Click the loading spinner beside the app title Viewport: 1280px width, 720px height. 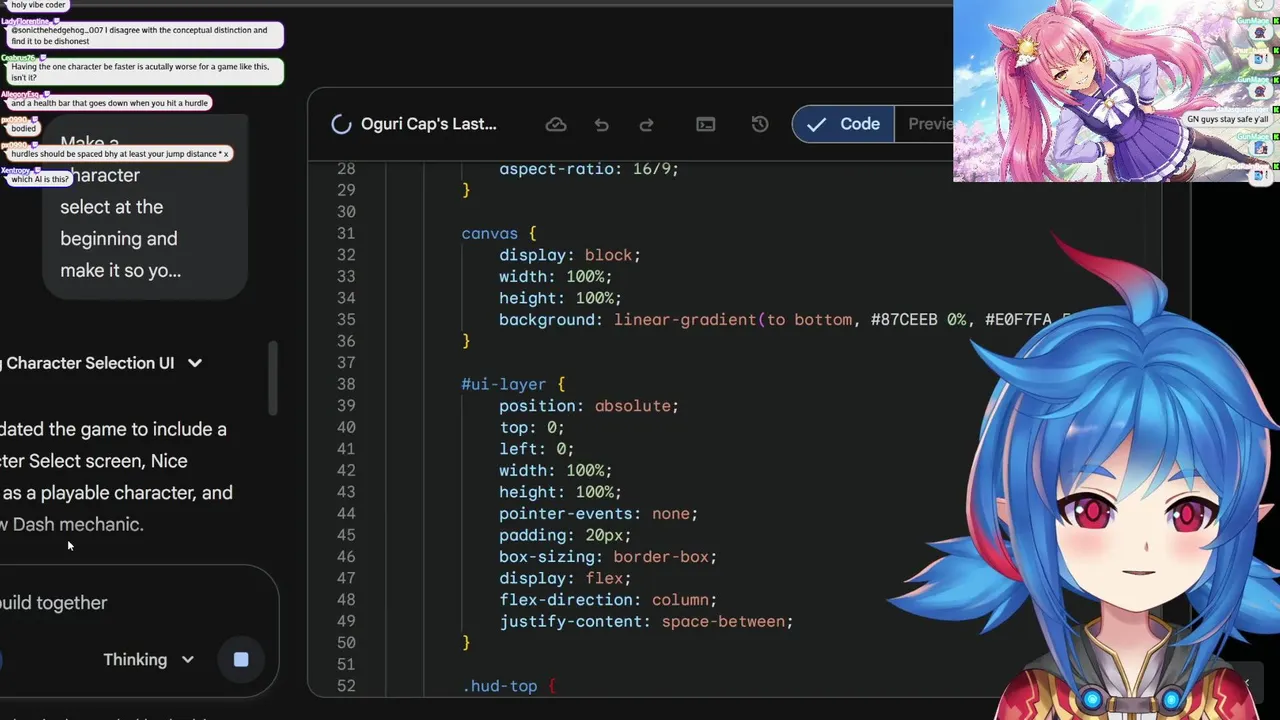click(x=341, y=124)
